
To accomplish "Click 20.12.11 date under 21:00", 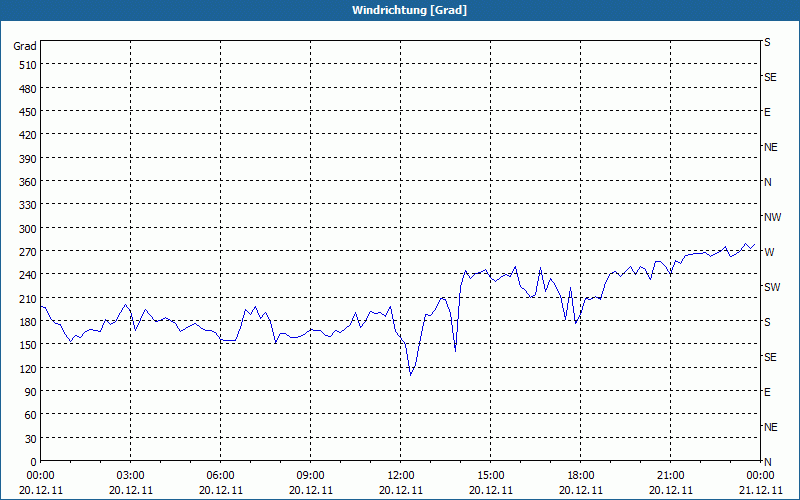I will click(670, 490).
